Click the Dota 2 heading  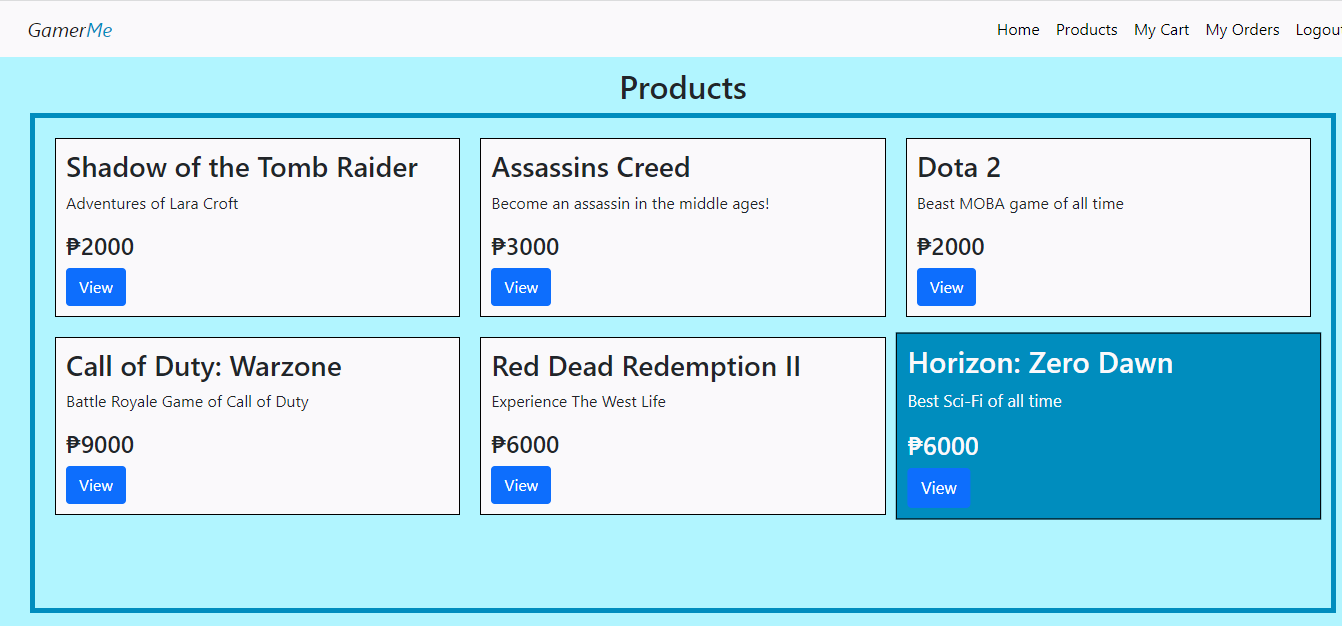[959, 168]
